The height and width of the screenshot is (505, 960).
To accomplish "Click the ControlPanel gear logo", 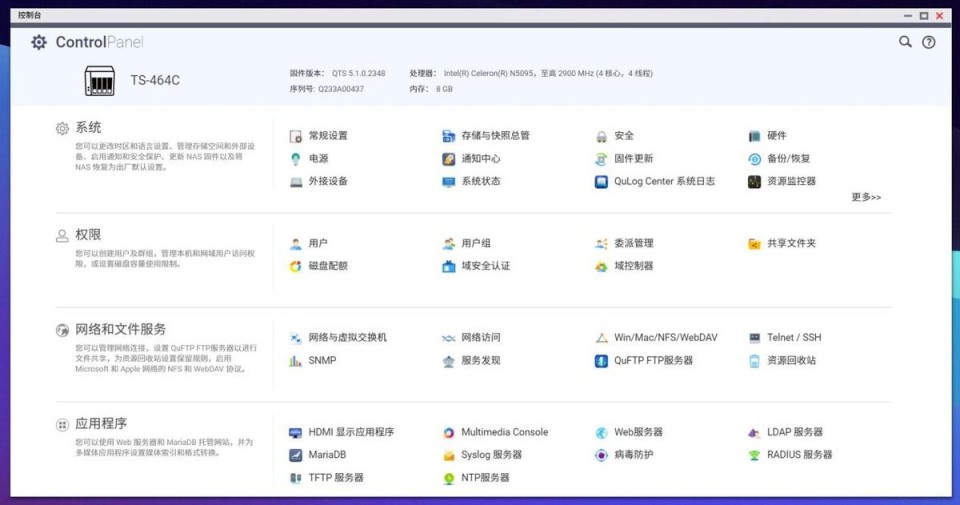I will pos(39,42).
